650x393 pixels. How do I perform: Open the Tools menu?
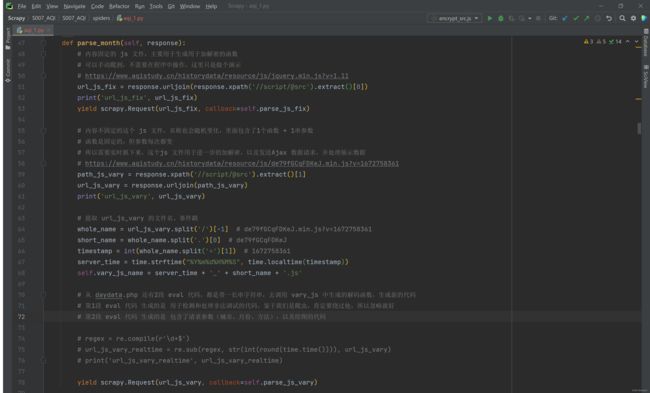tap(156, 6)
